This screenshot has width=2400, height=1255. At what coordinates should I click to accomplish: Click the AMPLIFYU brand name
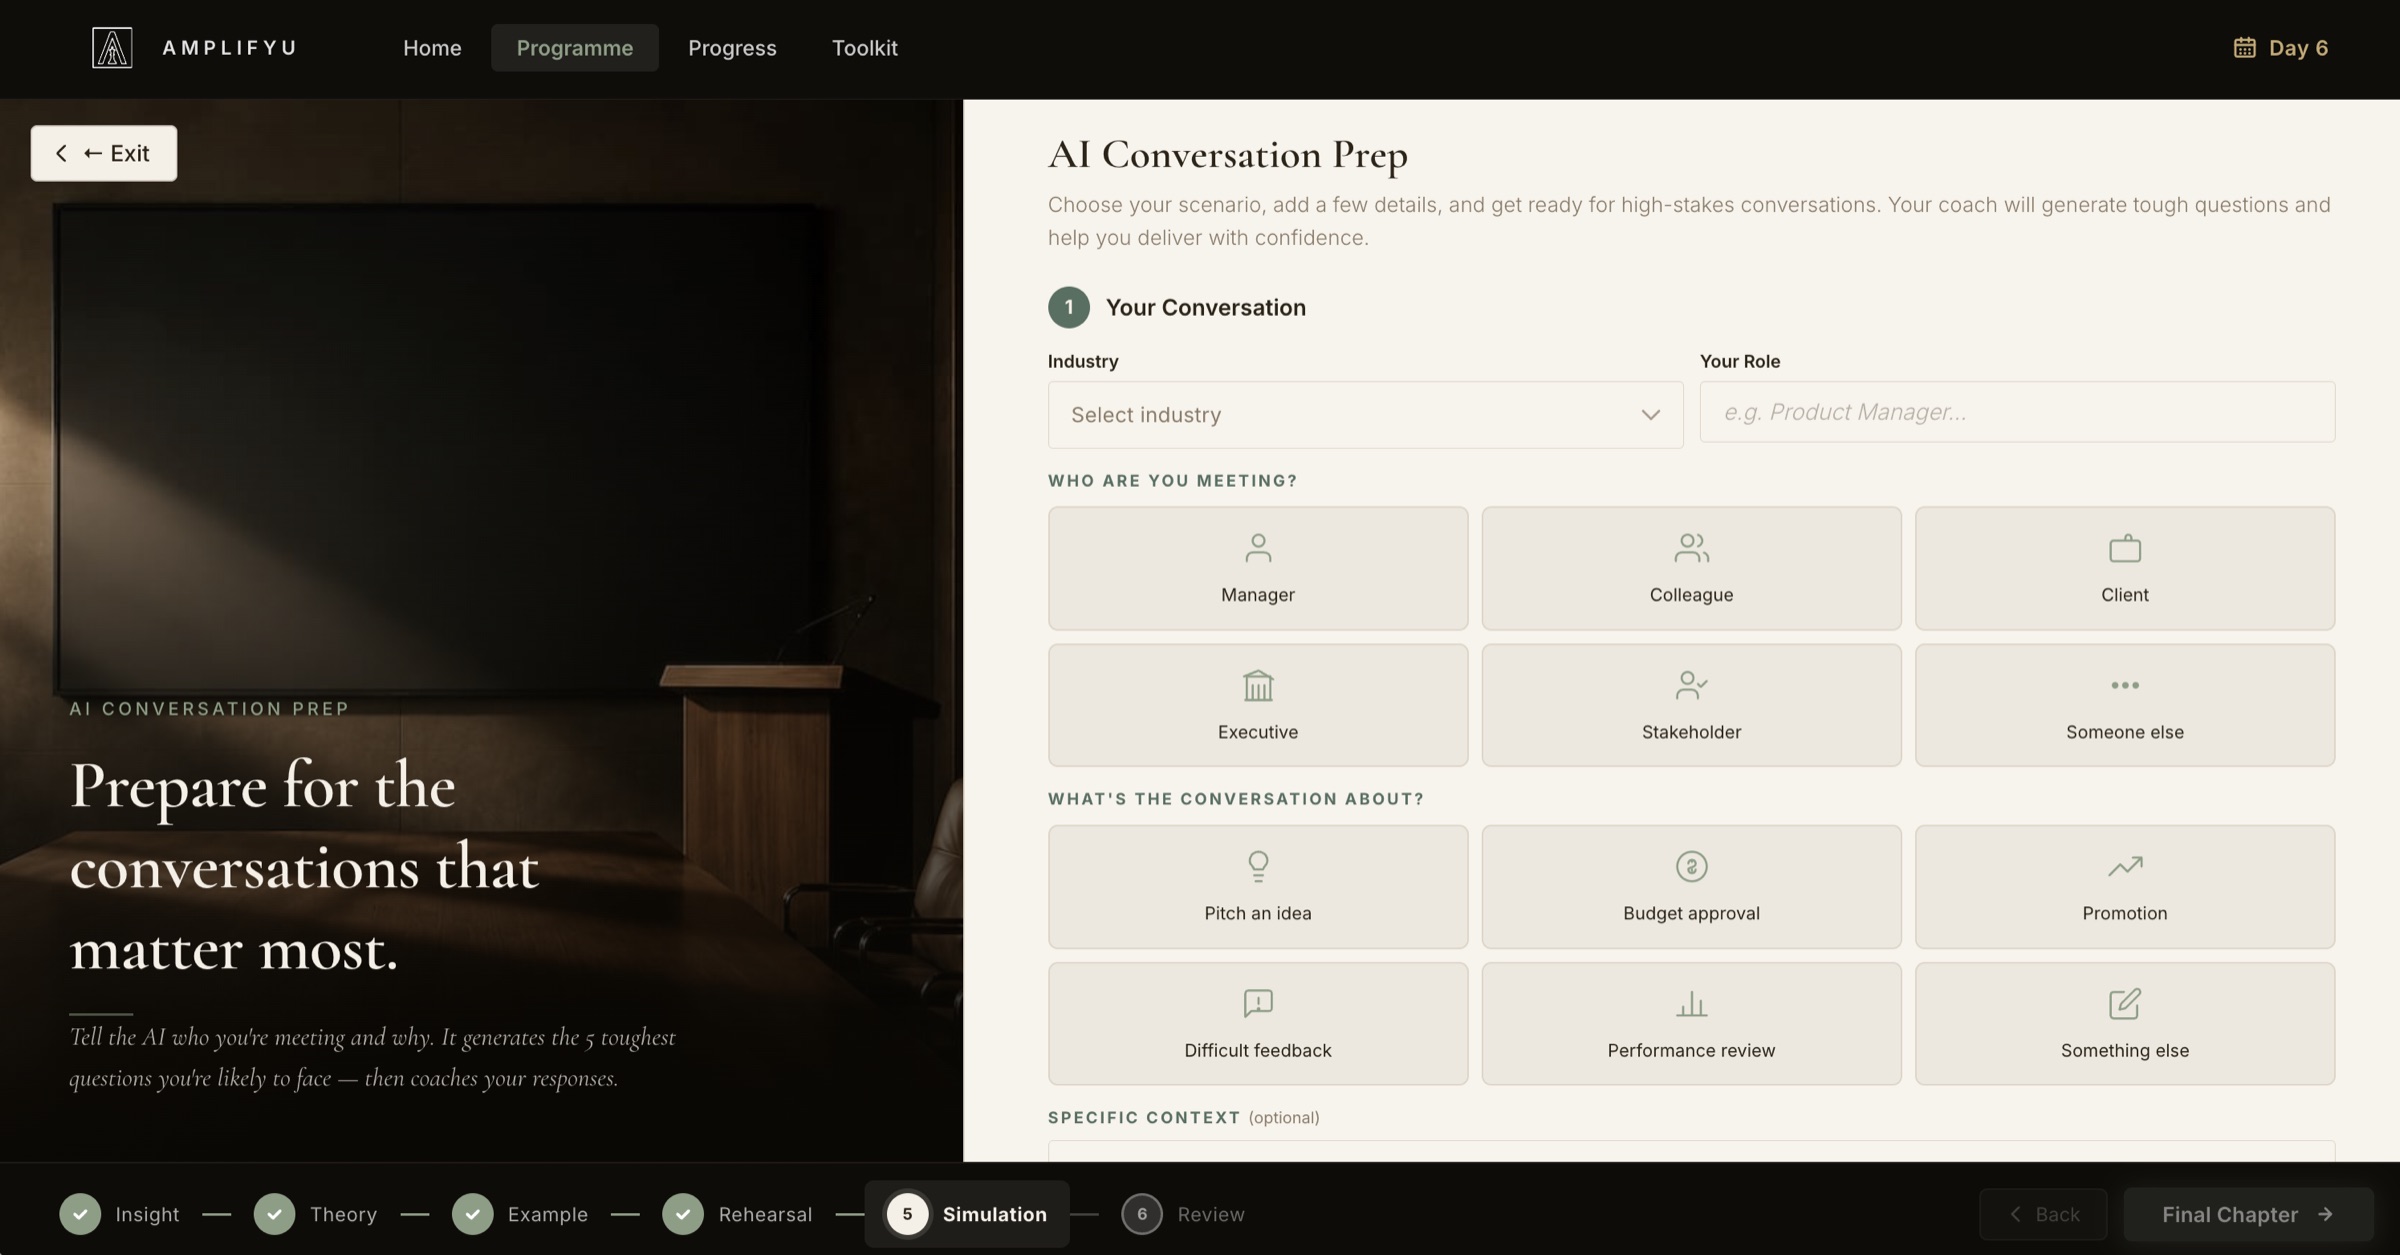coord(230,48)
